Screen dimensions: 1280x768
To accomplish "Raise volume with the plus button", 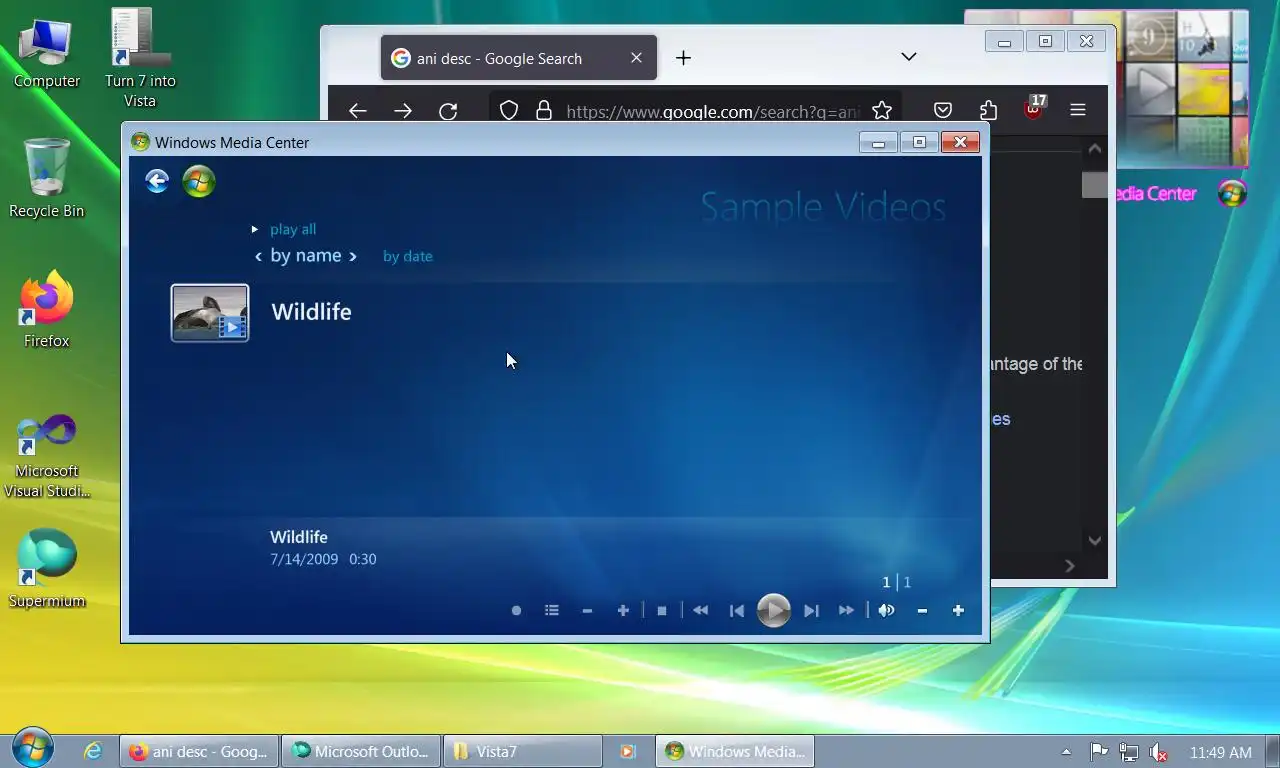I will click(958, 610).
